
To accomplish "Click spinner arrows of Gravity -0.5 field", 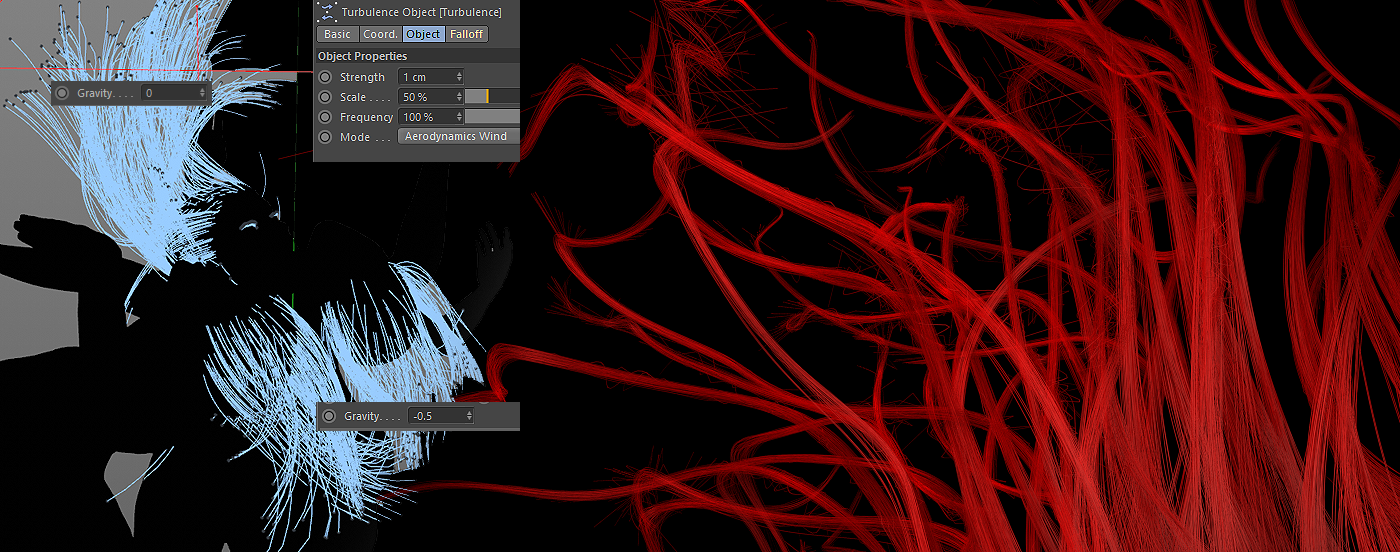I will click(x=469, y=416).
